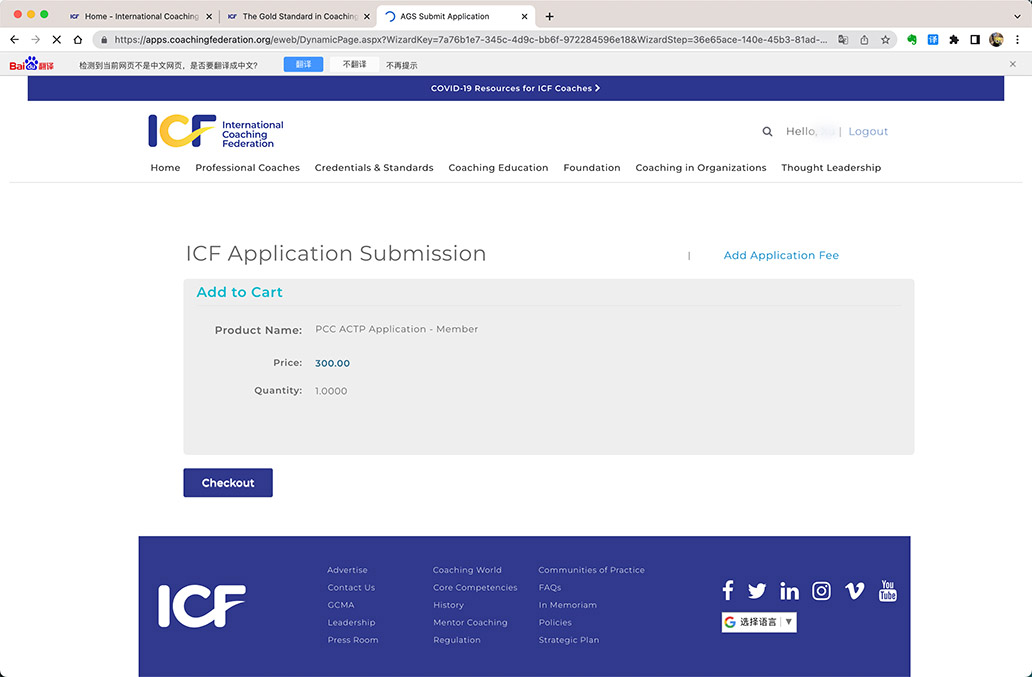Click the Add Application Fee link
Image resolution: width=1032 pixels, height=677 pixels.
click(x=781, y=256)
